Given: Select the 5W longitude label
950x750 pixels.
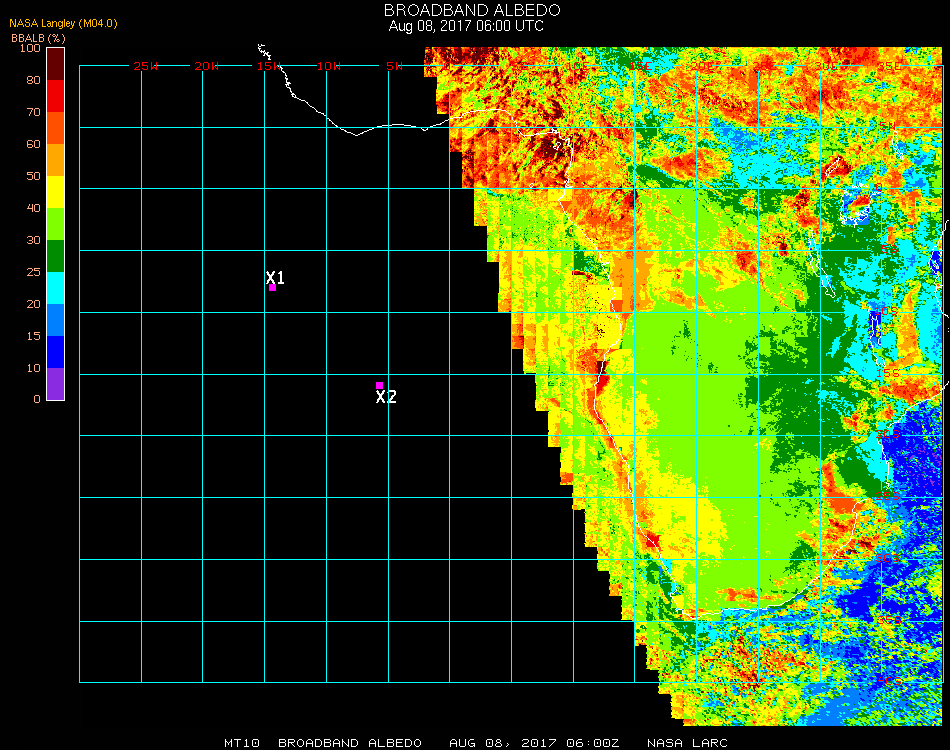Looking at the screenshot, I should coord(394,66).
